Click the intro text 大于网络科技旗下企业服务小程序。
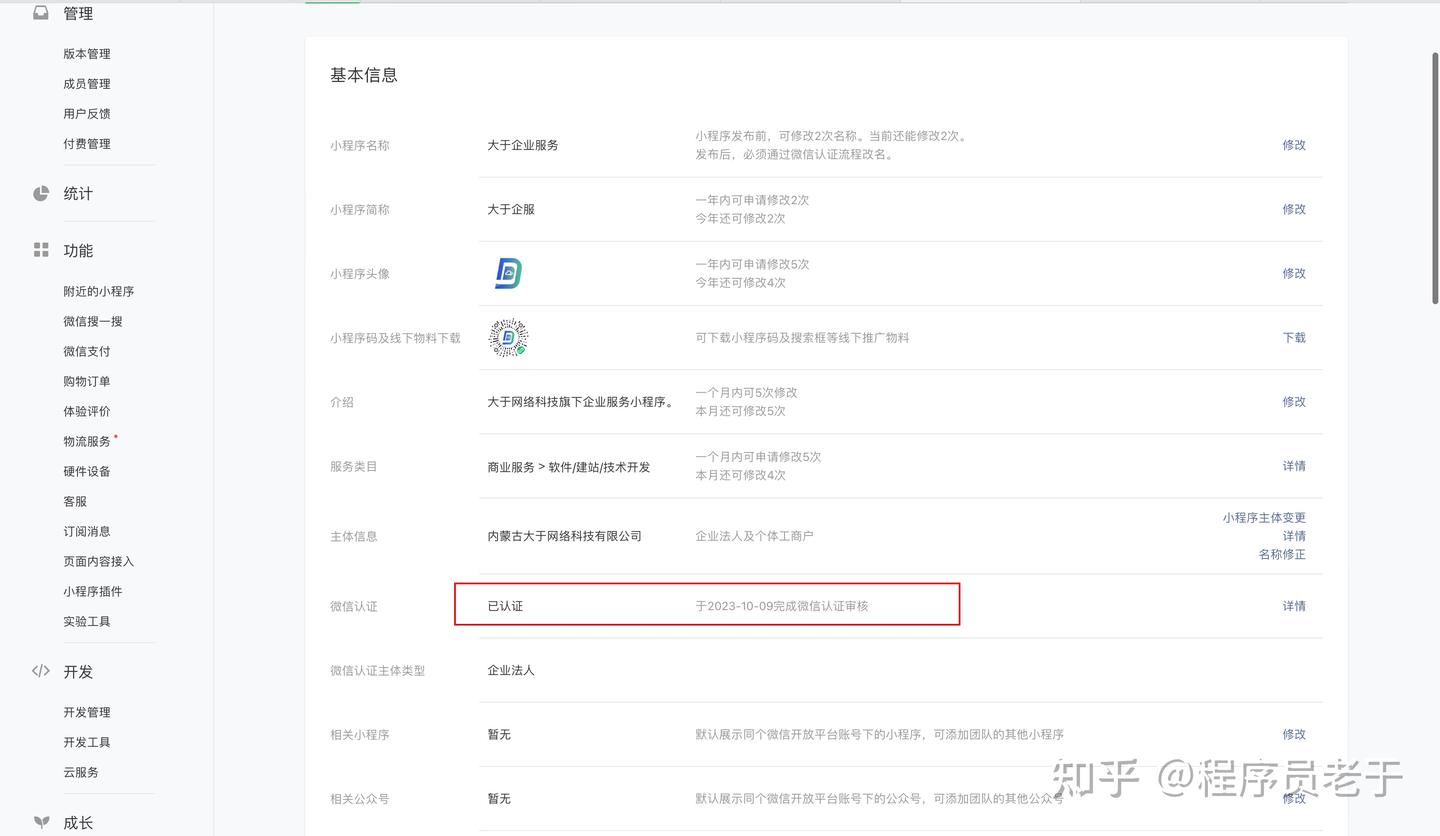The height and width of the screenshot is (836, 1440). click(x=582, y=402)
